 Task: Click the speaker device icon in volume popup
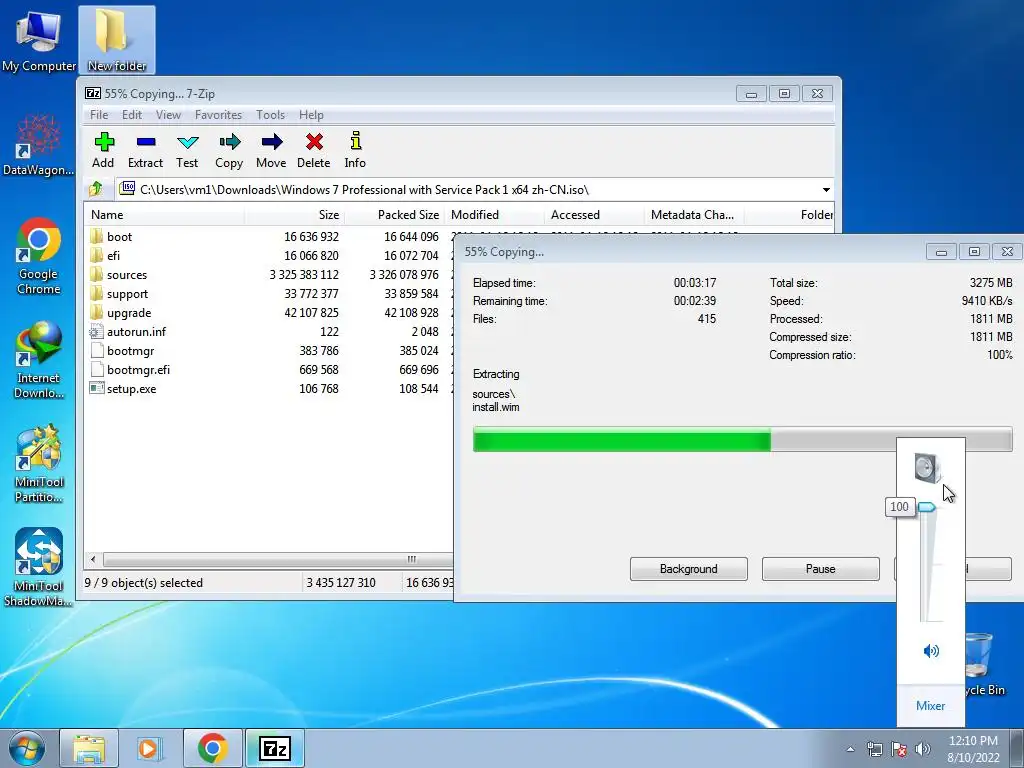pos(927,468)
